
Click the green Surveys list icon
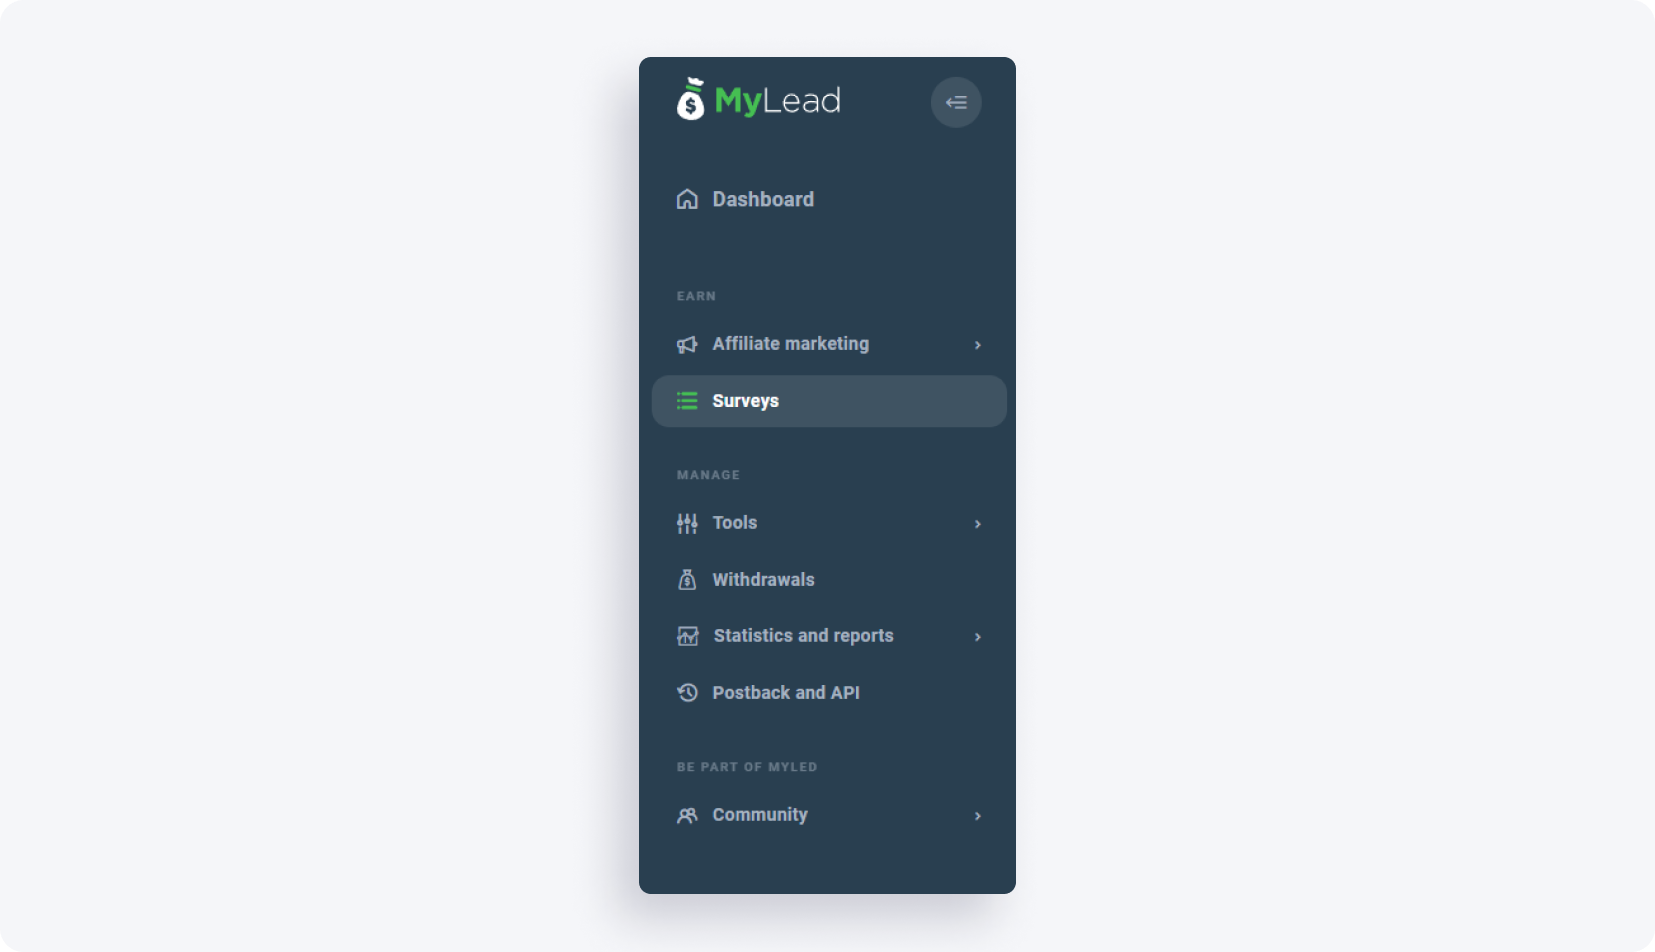click(x=687, y=401)
